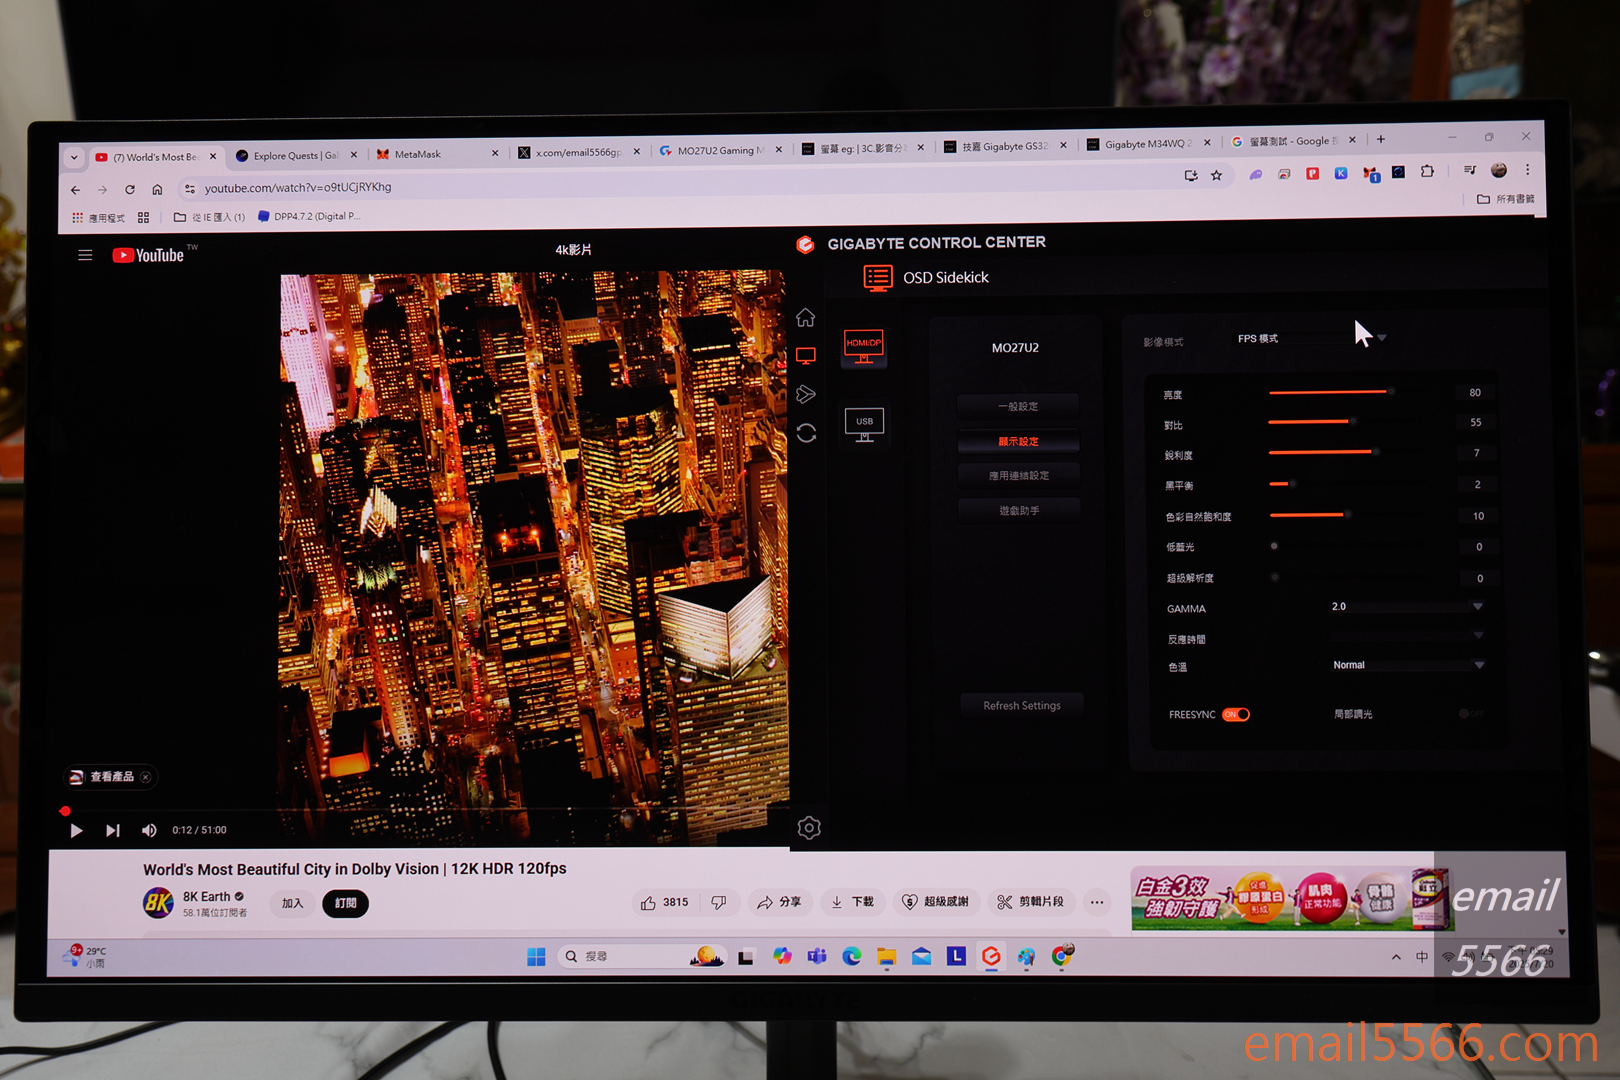This screenshot has height=1080, width=1620.
Task: Open Chrome home page button
Action: 157,189
